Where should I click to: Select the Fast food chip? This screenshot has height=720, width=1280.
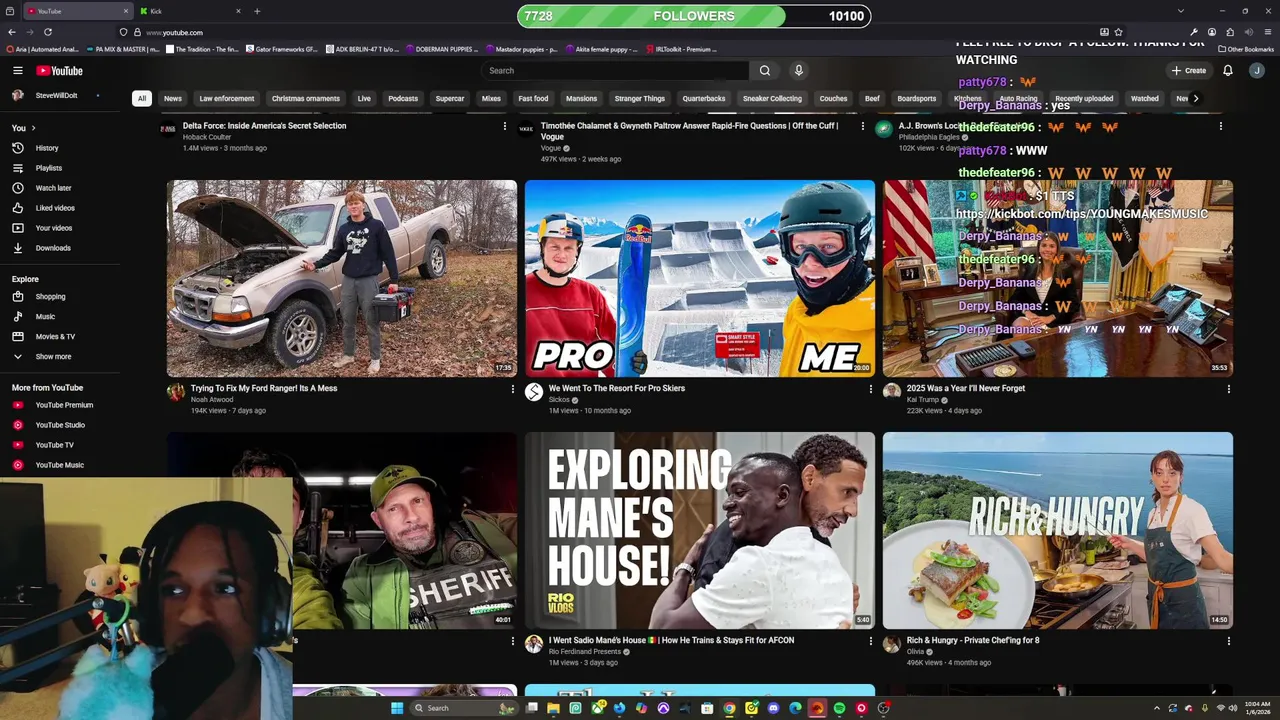(x=533, y=98)
